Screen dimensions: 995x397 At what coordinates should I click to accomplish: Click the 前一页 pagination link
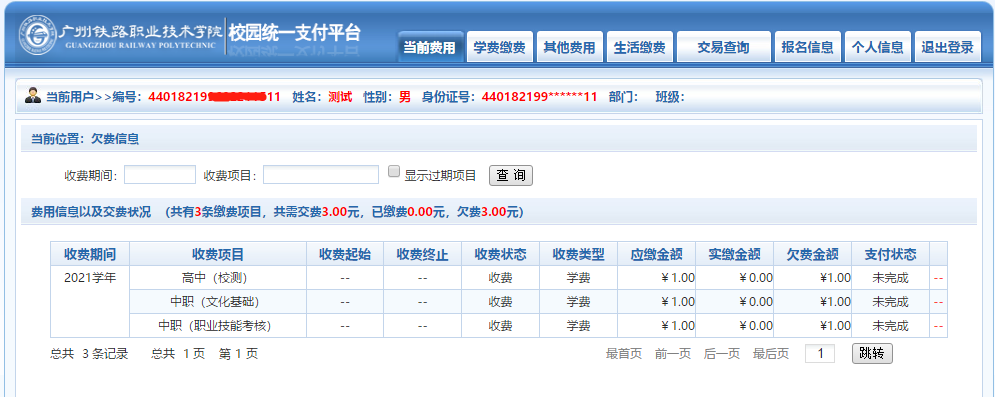click(673, 354)
